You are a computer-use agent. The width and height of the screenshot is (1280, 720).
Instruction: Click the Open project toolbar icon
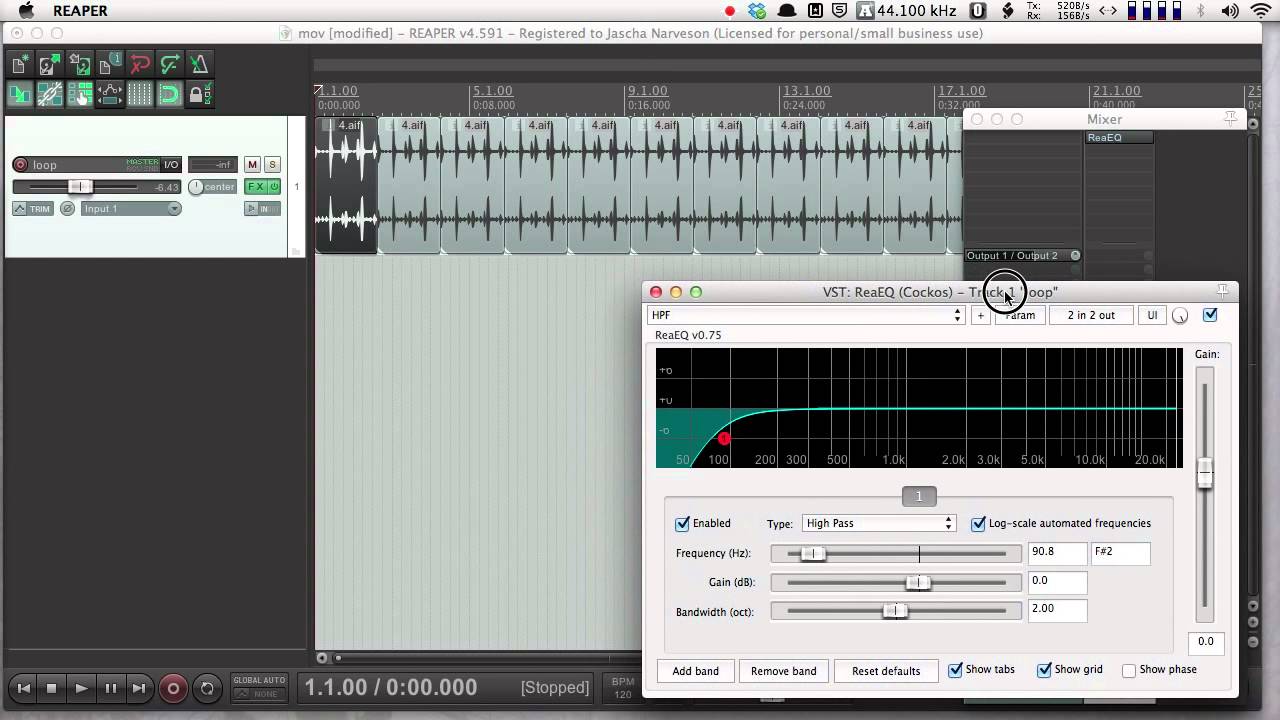49,65
